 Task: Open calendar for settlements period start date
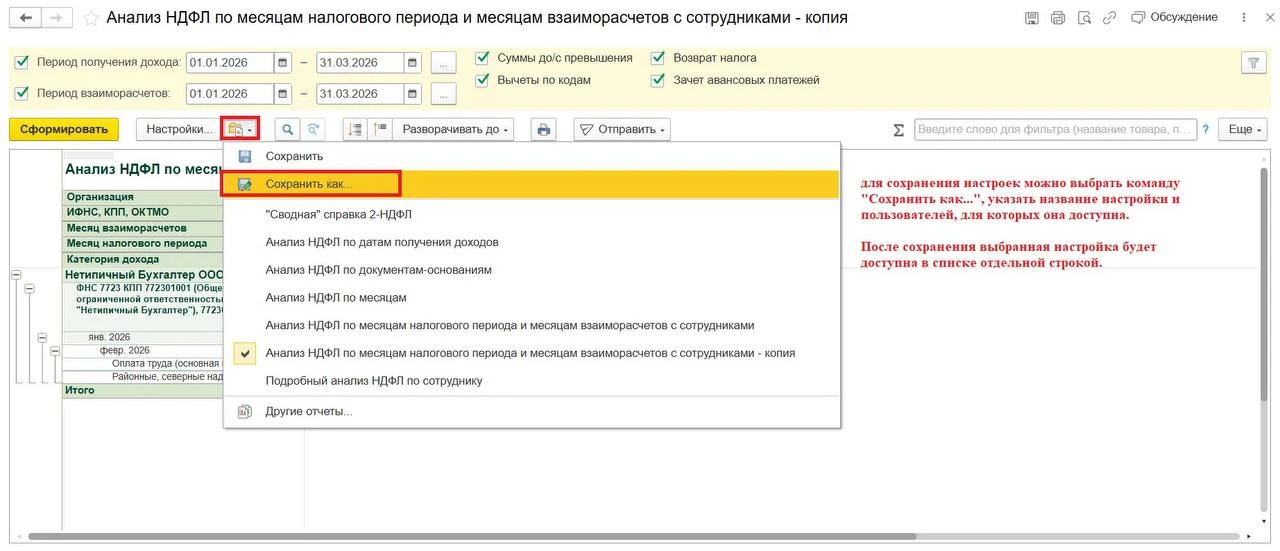click(283, 94)
